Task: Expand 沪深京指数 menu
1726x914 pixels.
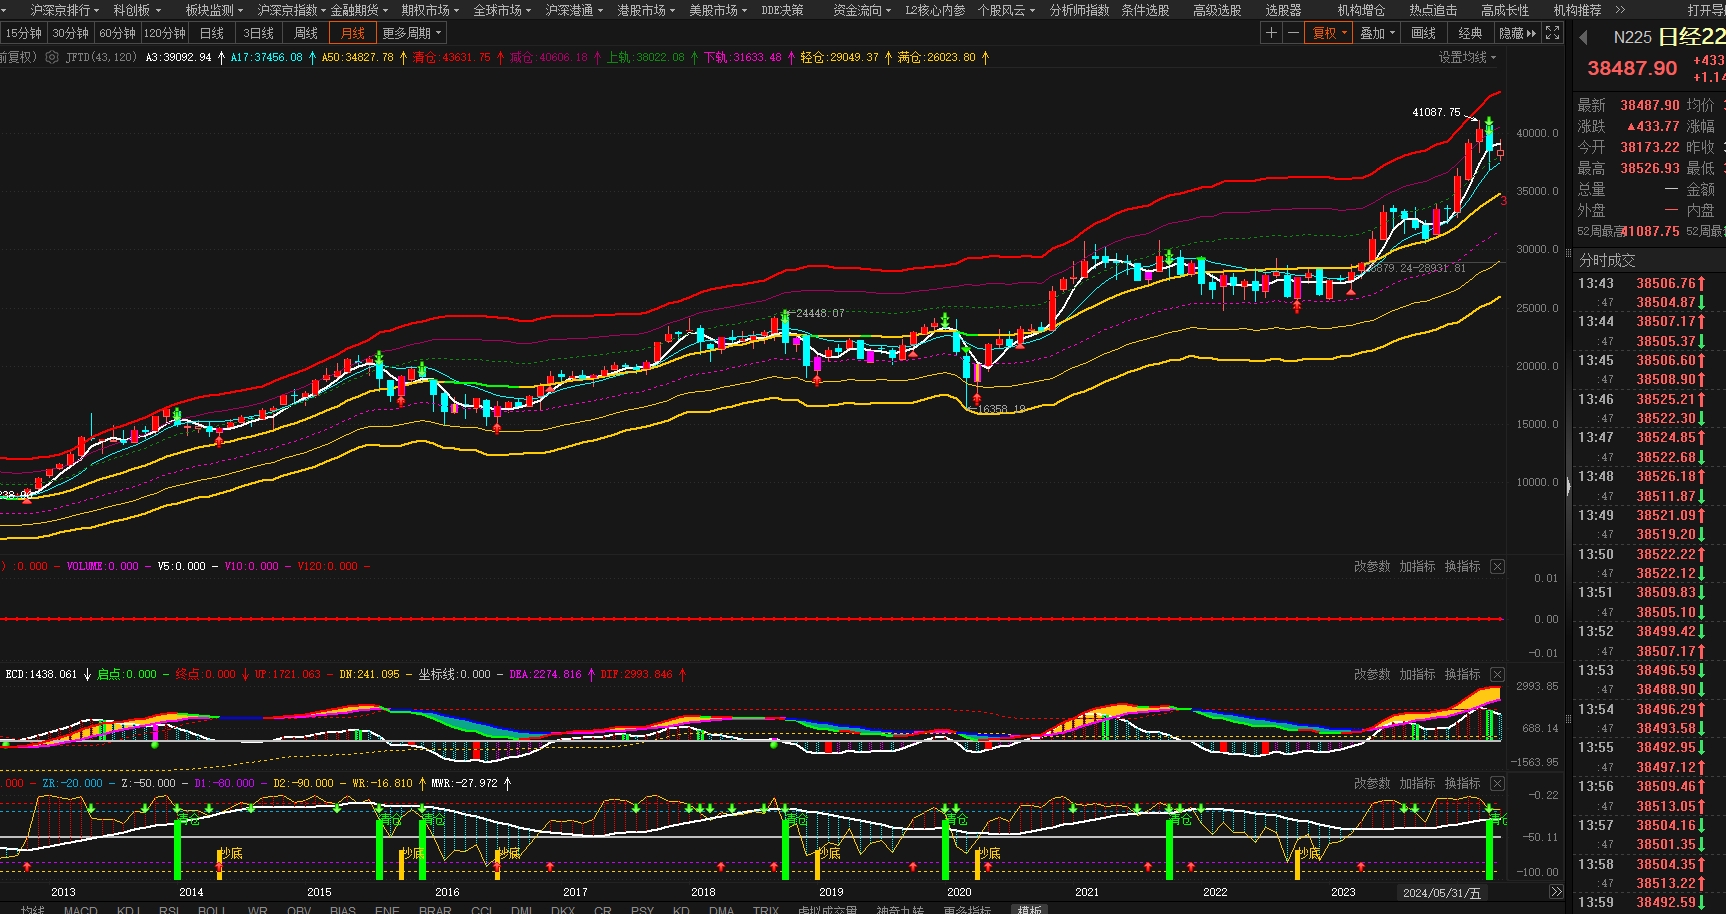Action: tap(291, 10)
